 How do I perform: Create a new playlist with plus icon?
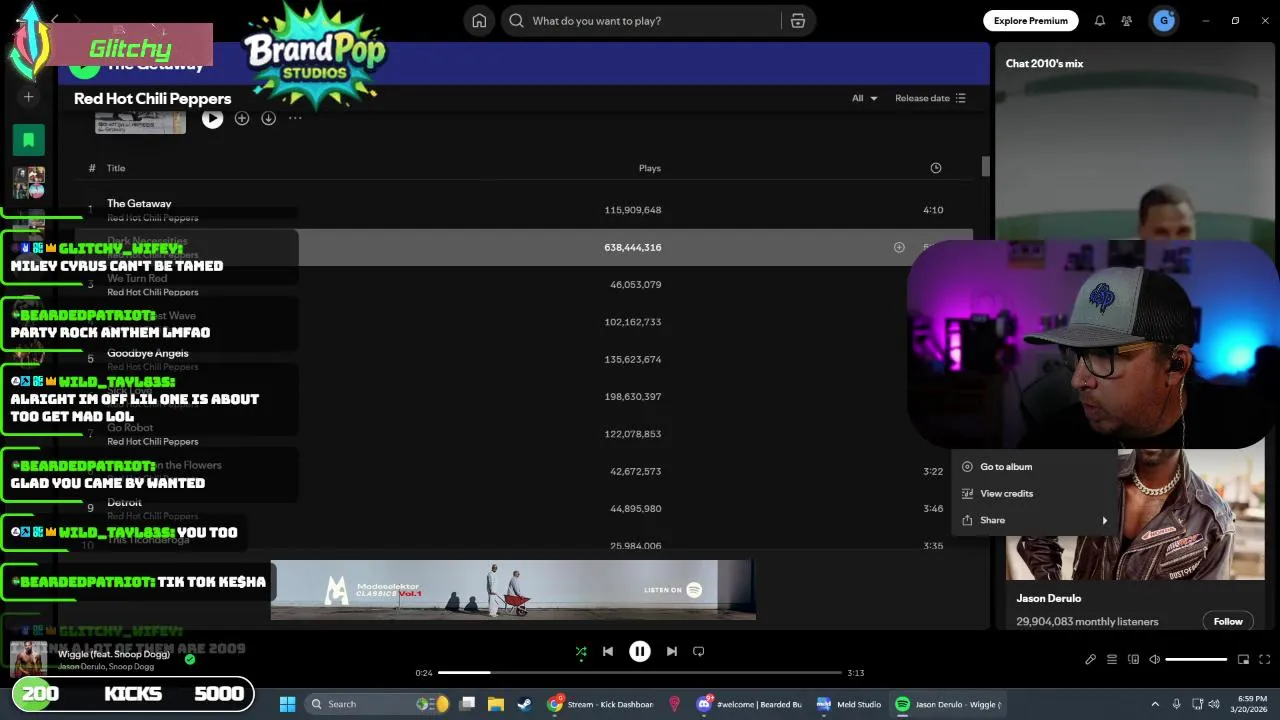coord(29,97)
